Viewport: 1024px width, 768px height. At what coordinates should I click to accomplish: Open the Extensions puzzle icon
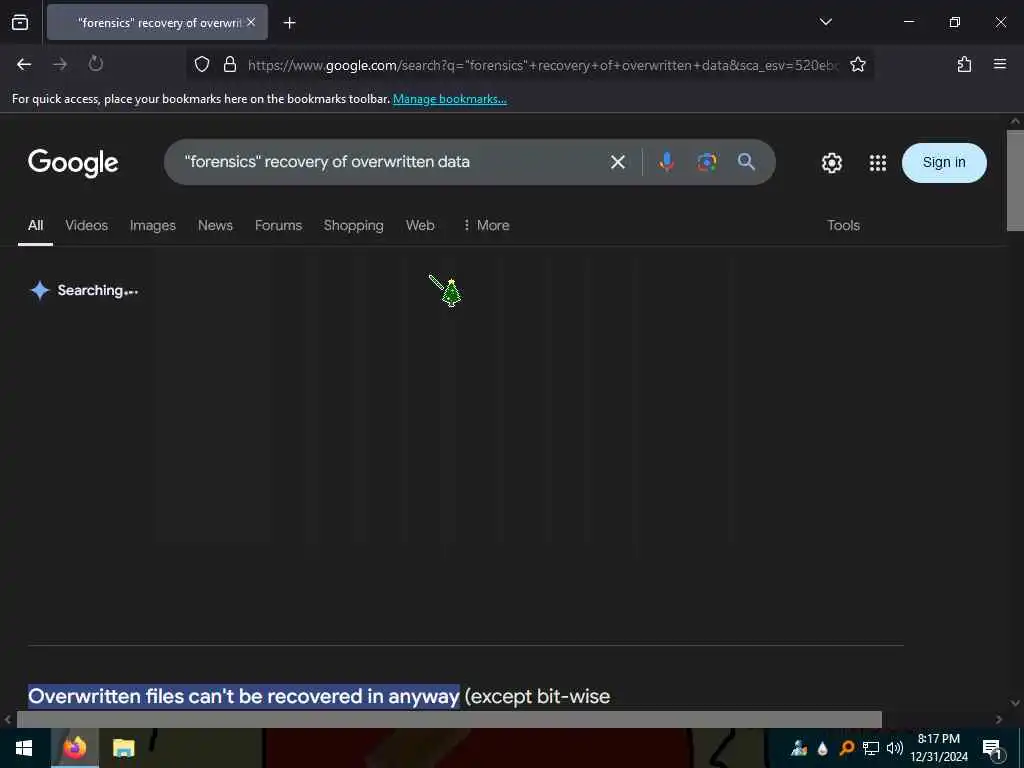pyautogui.click(x=964, y=64)
